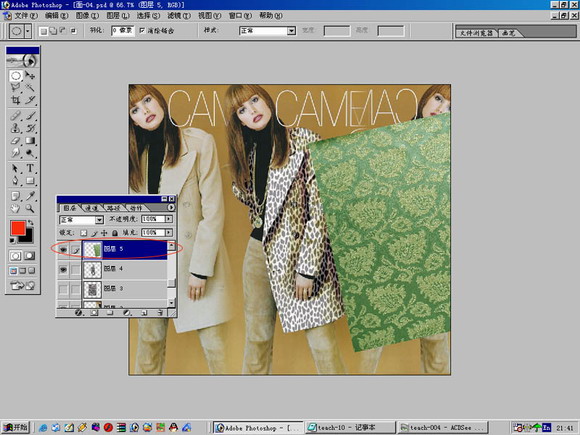Switch to Standard editing mode
This screenshot has height=435, width=580.
click(16, 256)
